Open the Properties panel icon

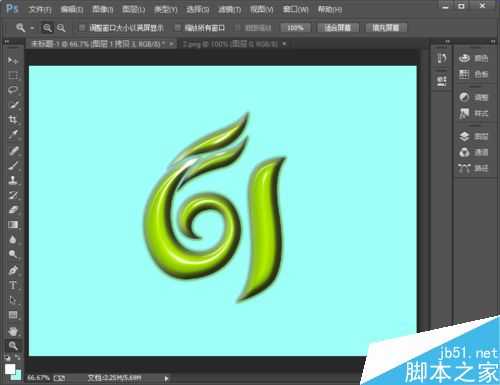point(442,81)
